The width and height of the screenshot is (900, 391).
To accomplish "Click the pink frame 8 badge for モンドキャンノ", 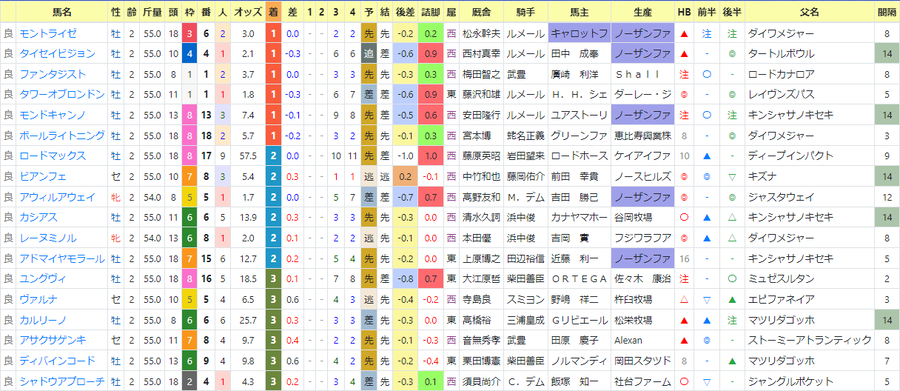I will [x=190, y=115].
